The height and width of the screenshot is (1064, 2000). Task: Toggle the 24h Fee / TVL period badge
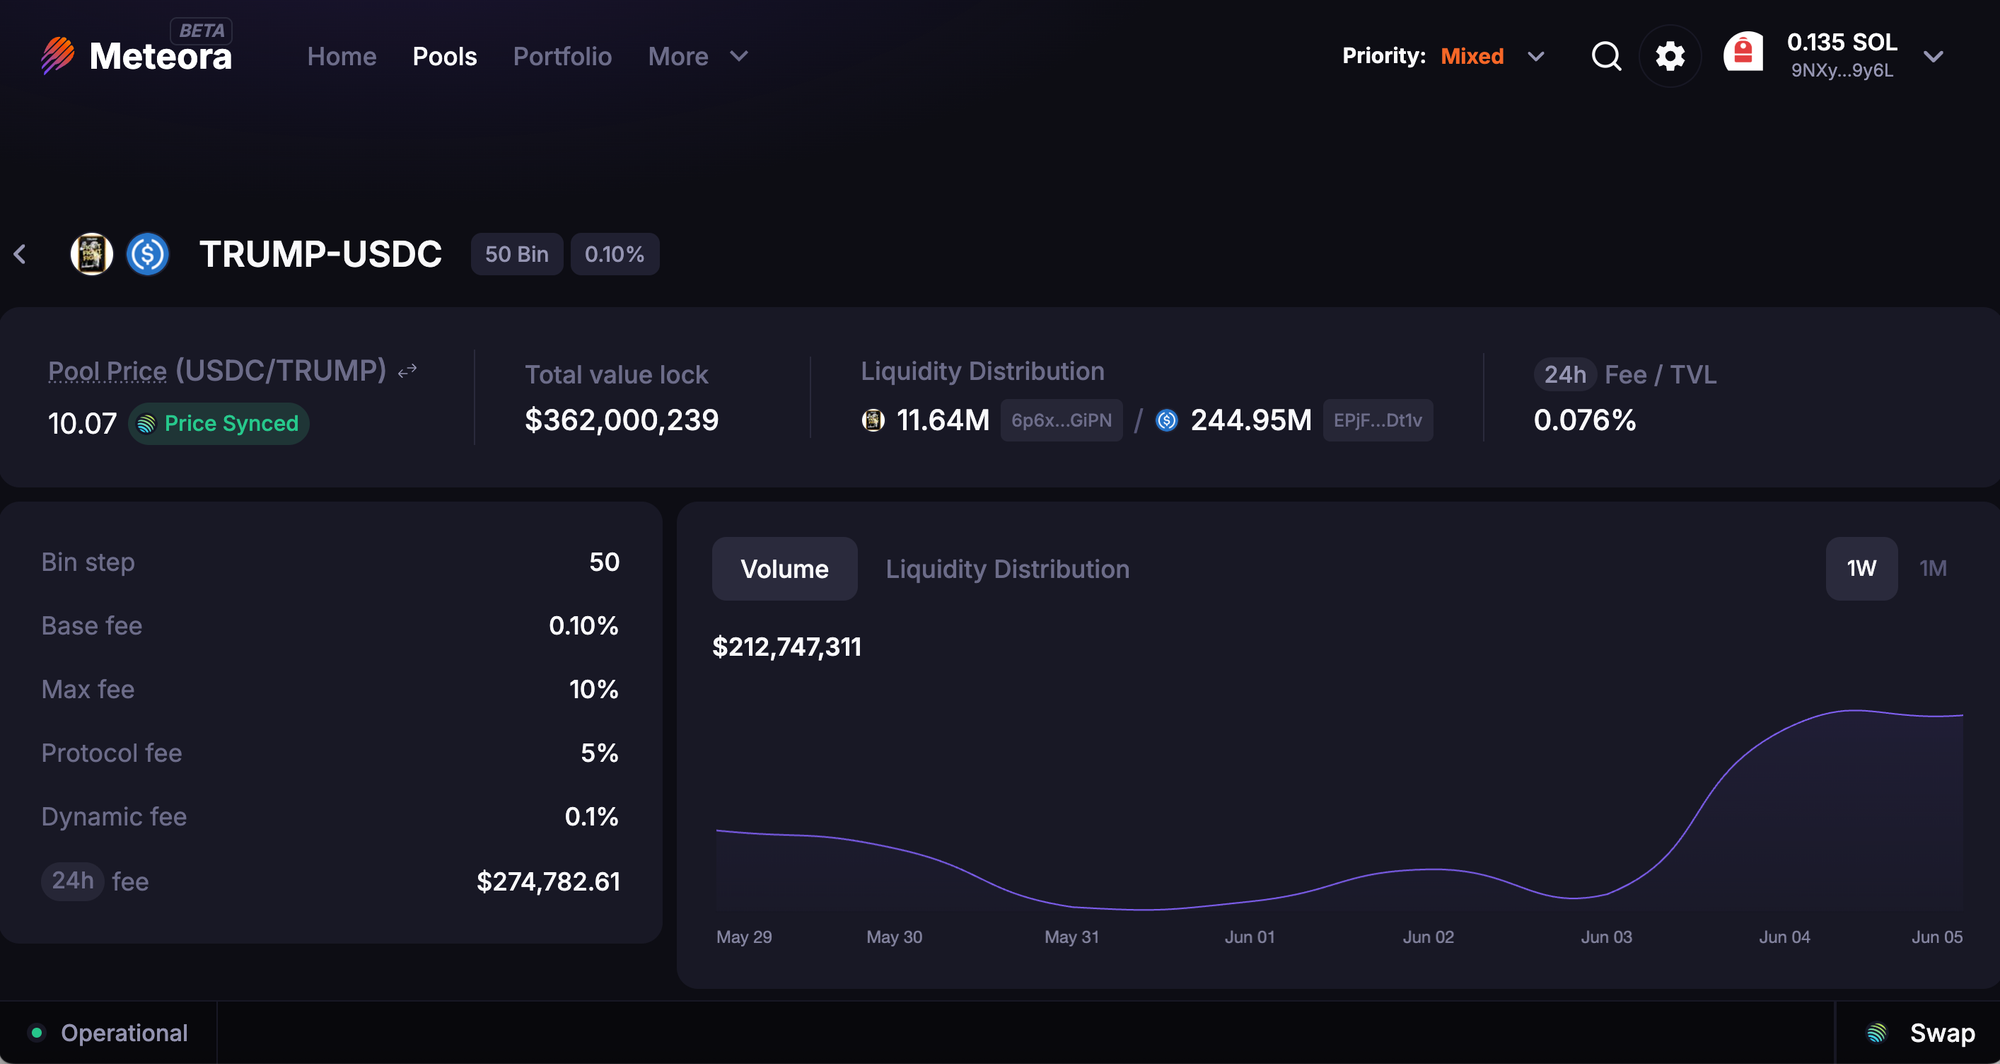pos(1564,375)
